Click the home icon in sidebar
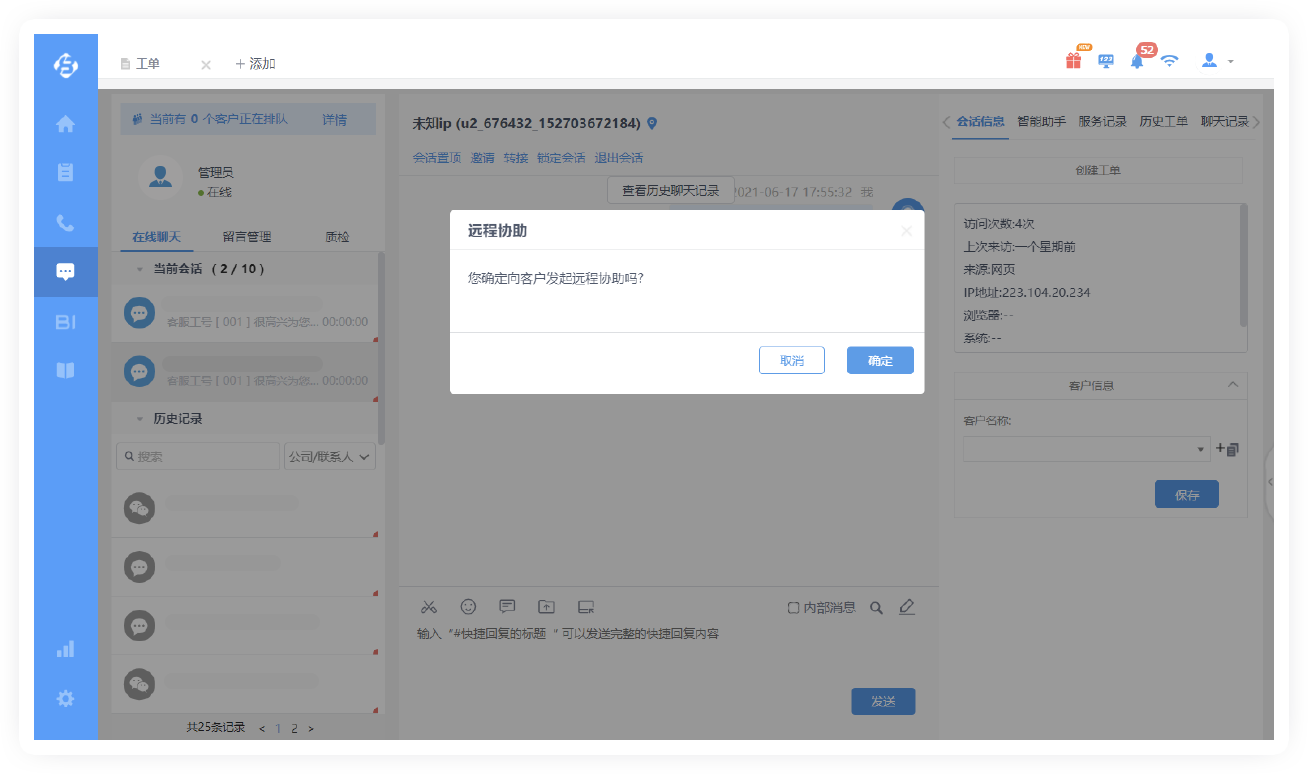This screenshot has width=1308, height=774. pyautogui.click(x=65, y=124)
